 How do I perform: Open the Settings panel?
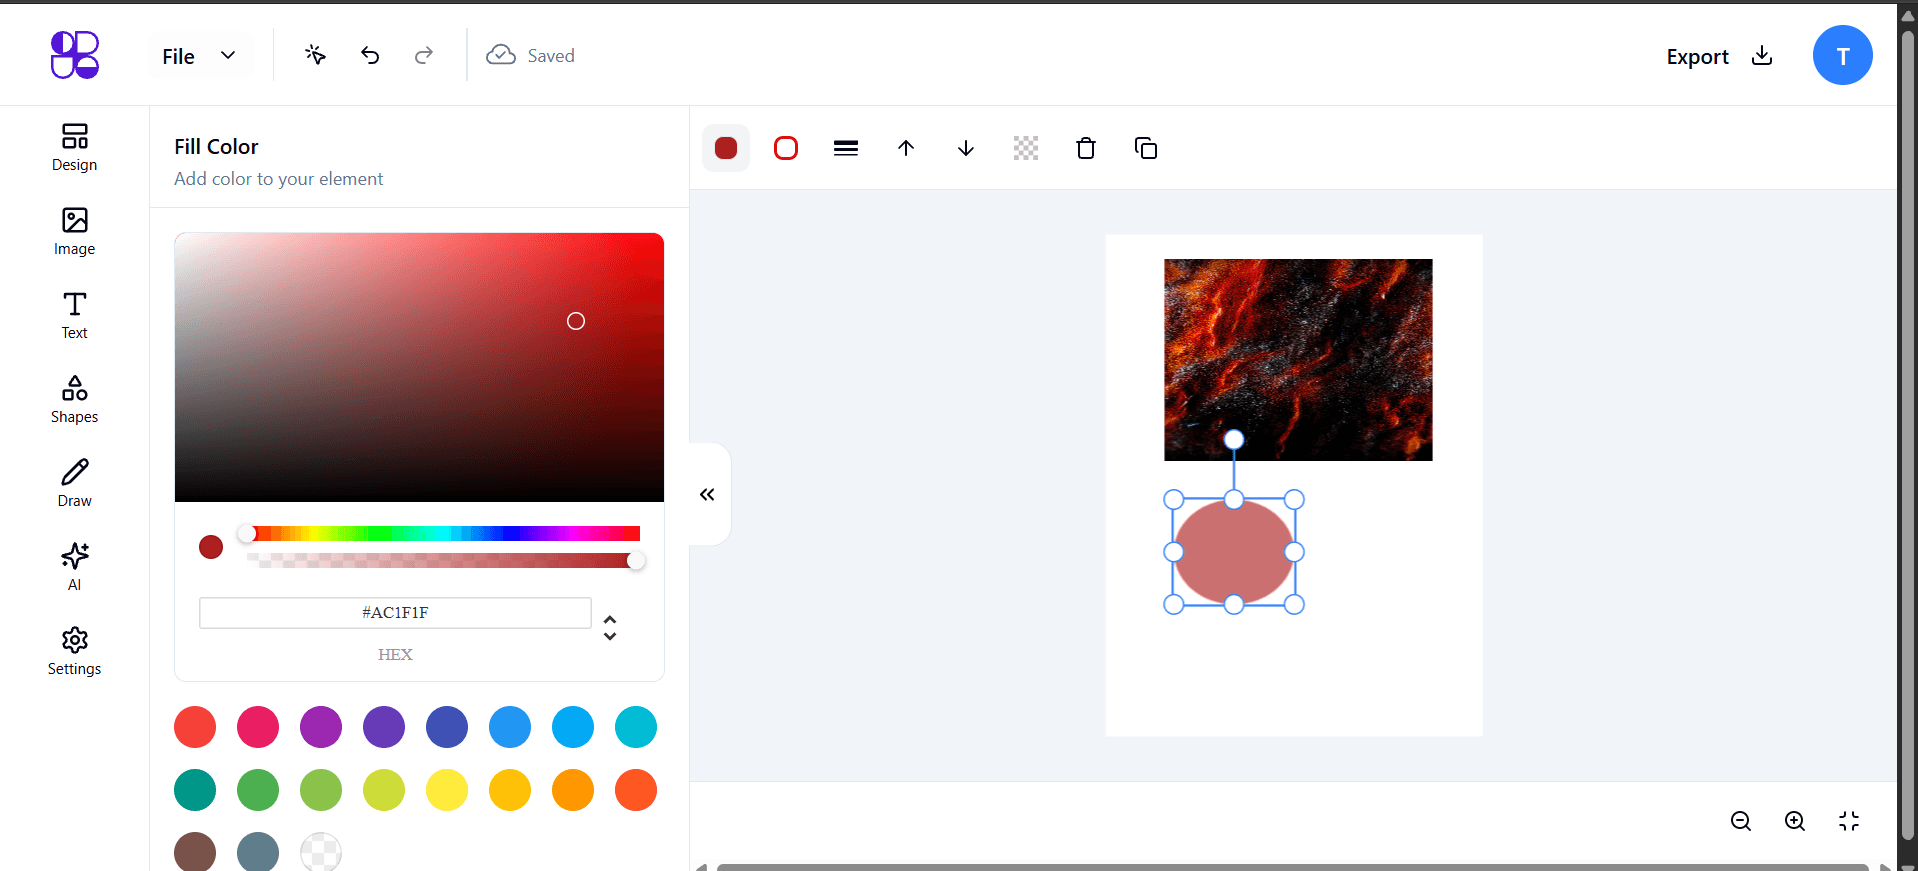[x=75, y=652]
